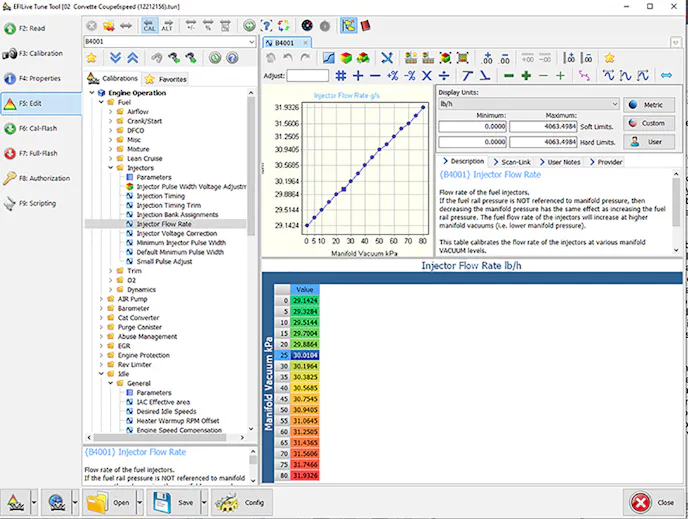Click the hash set-value adjust icon
This screenshot has height=519, width=688.
[x=341, y=75]
